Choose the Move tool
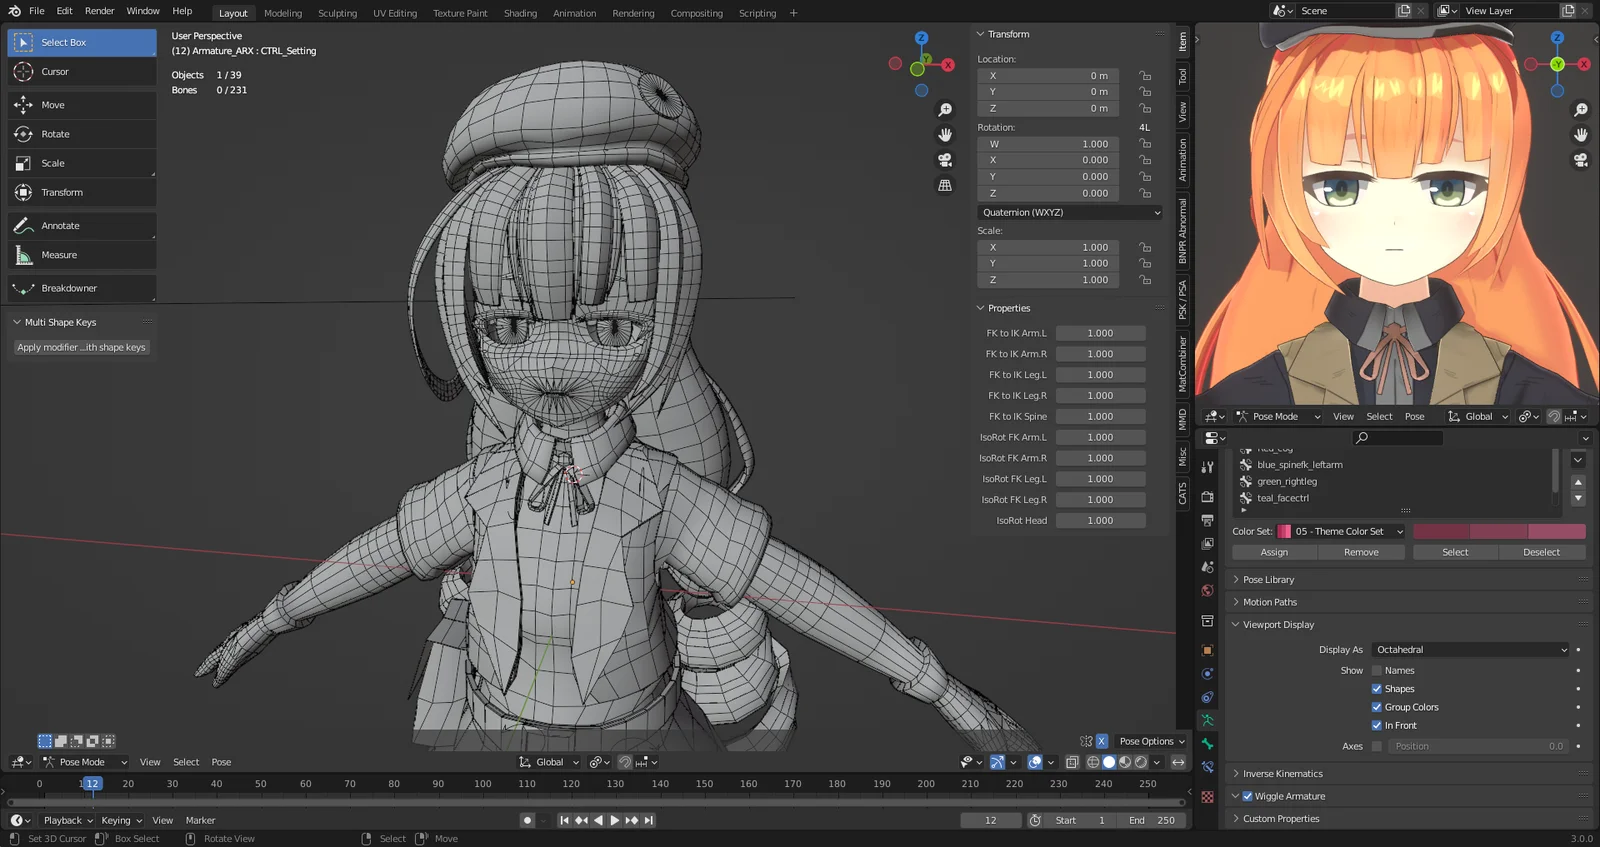 coord(82,105)
